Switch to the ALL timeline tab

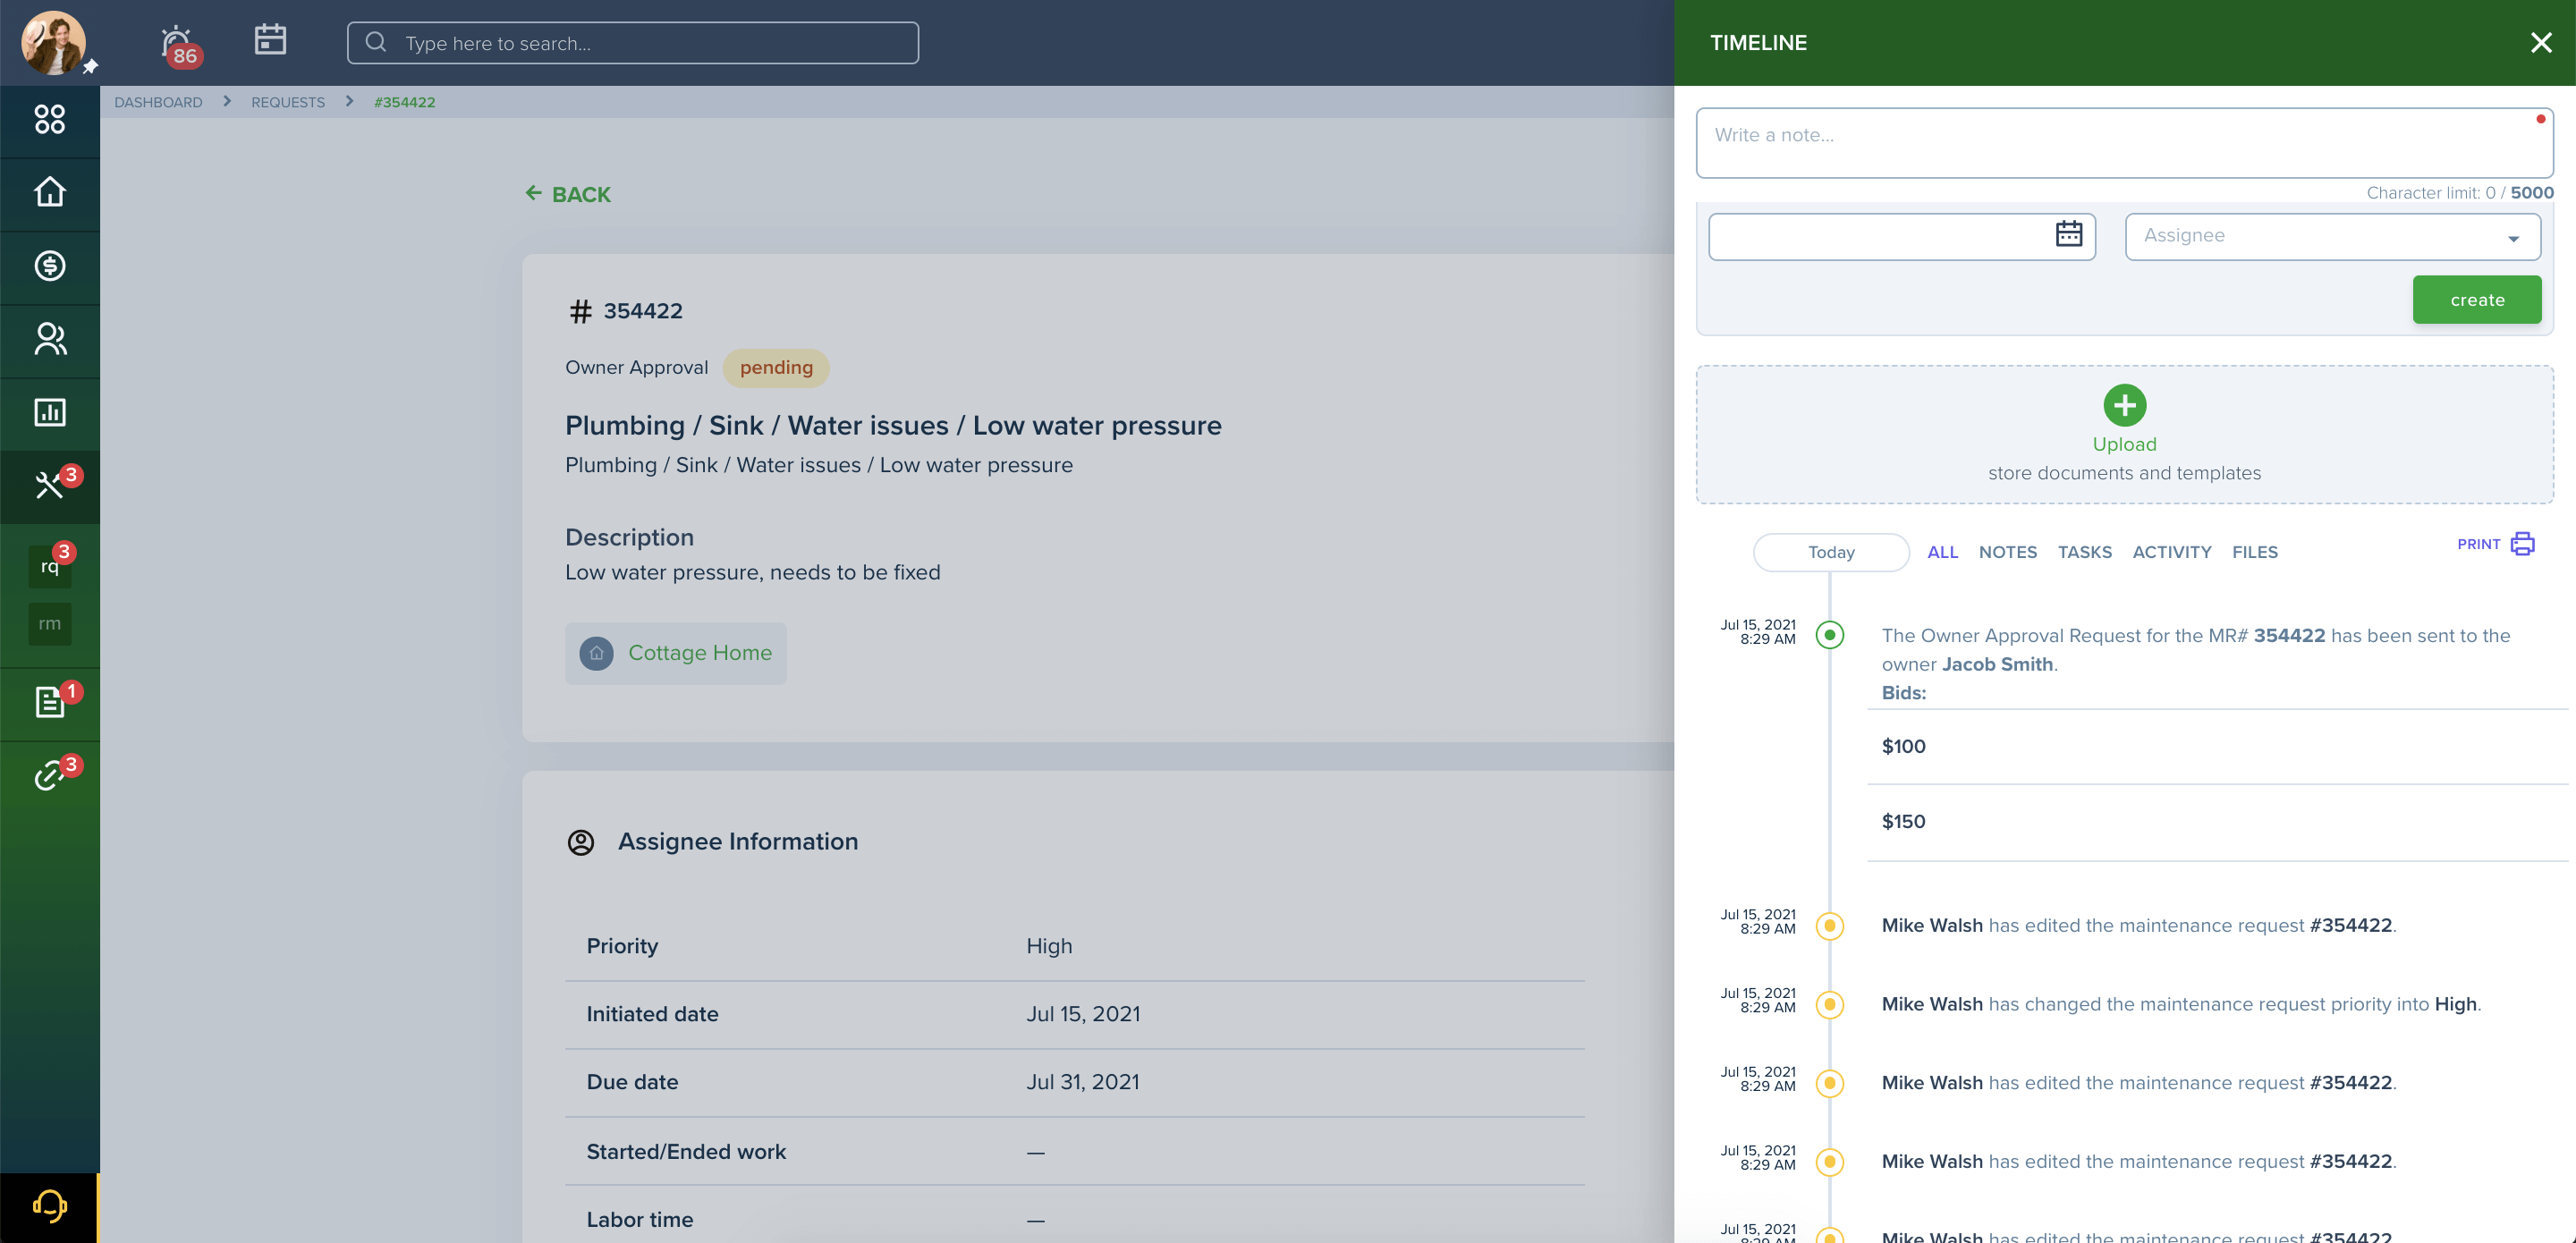click(x=1942, y=552)
